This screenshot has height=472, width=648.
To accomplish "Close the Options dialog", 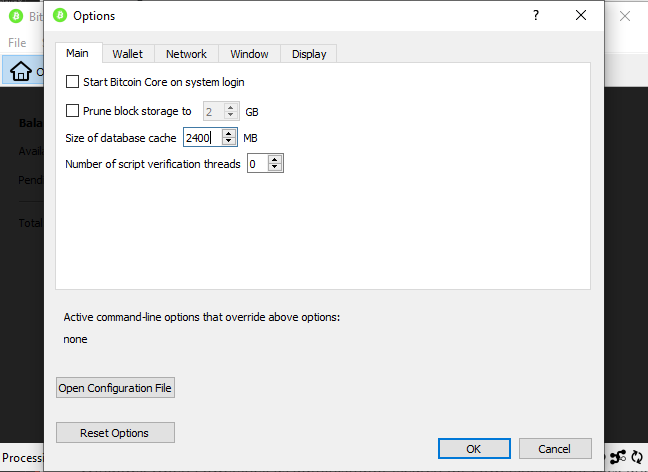I will click(x=581, y=16).
